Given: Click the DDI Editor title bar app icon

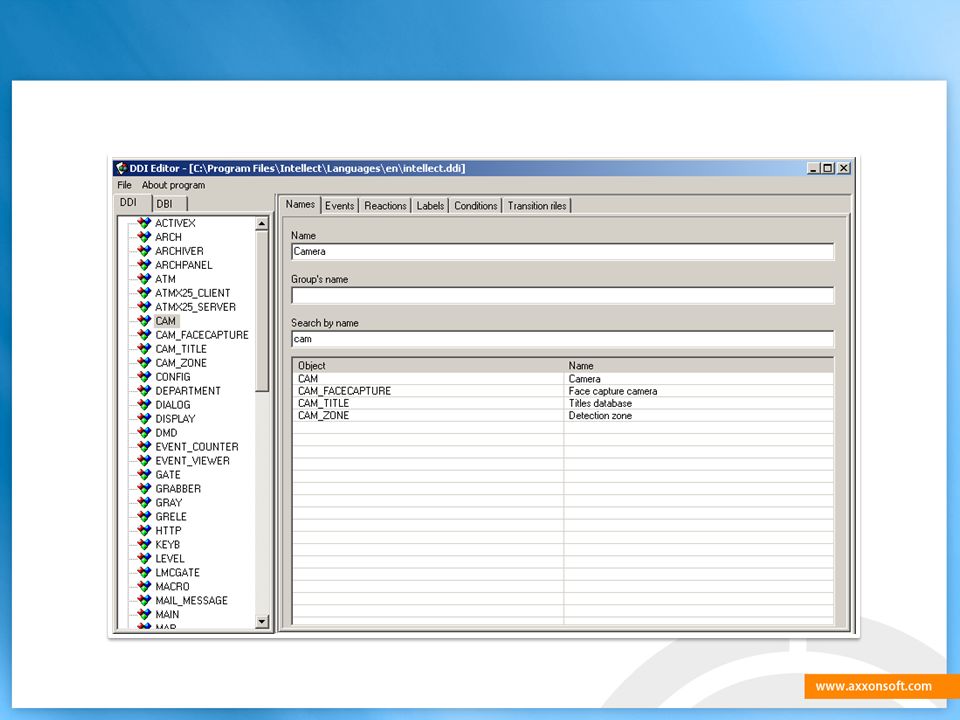Looking at the screenshot, I should point(122,168).
